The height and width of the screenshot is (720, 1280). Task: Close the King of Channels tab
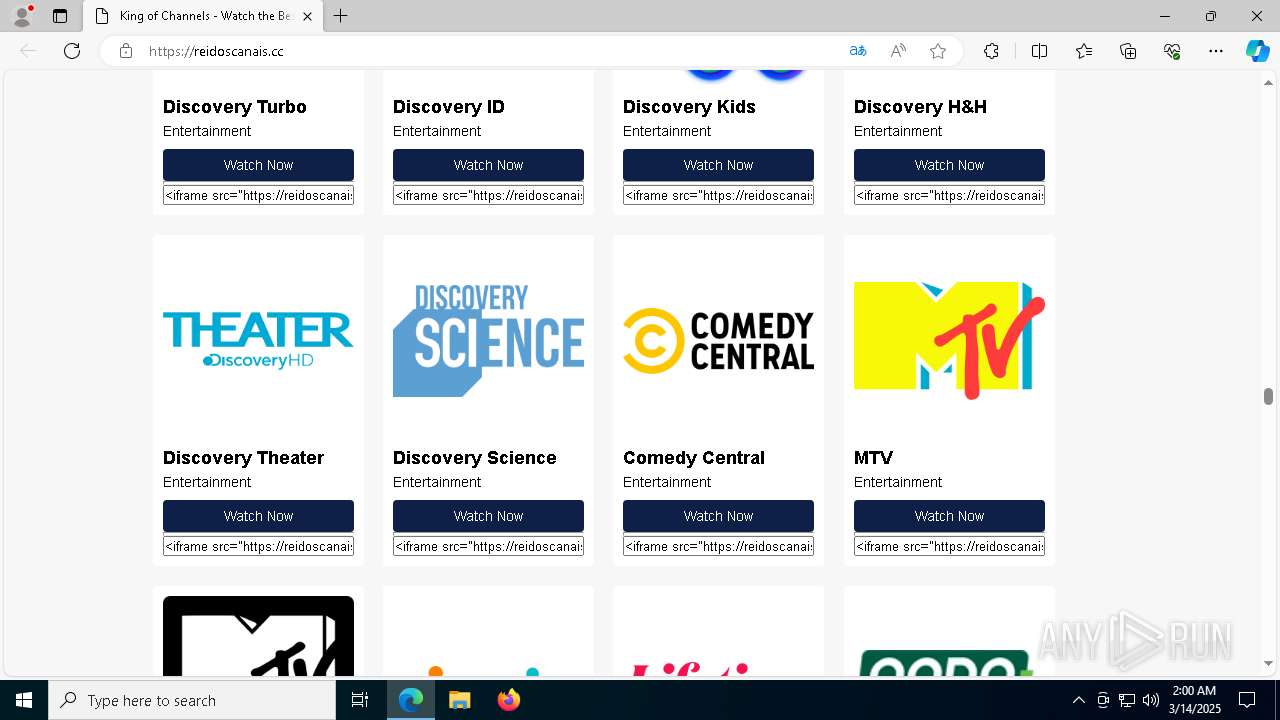307,16
